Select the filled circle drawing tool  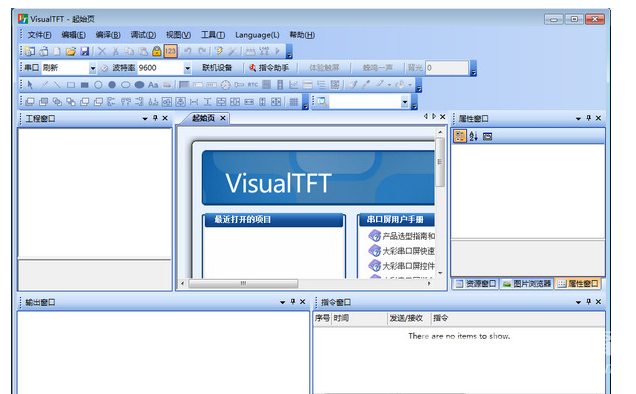112,85
